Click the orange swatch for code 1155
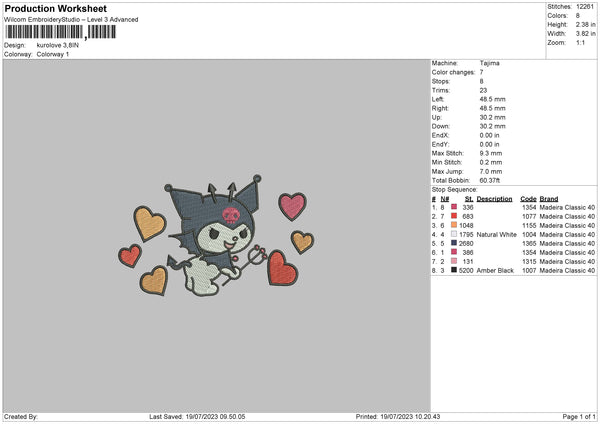 pos(454,225)
